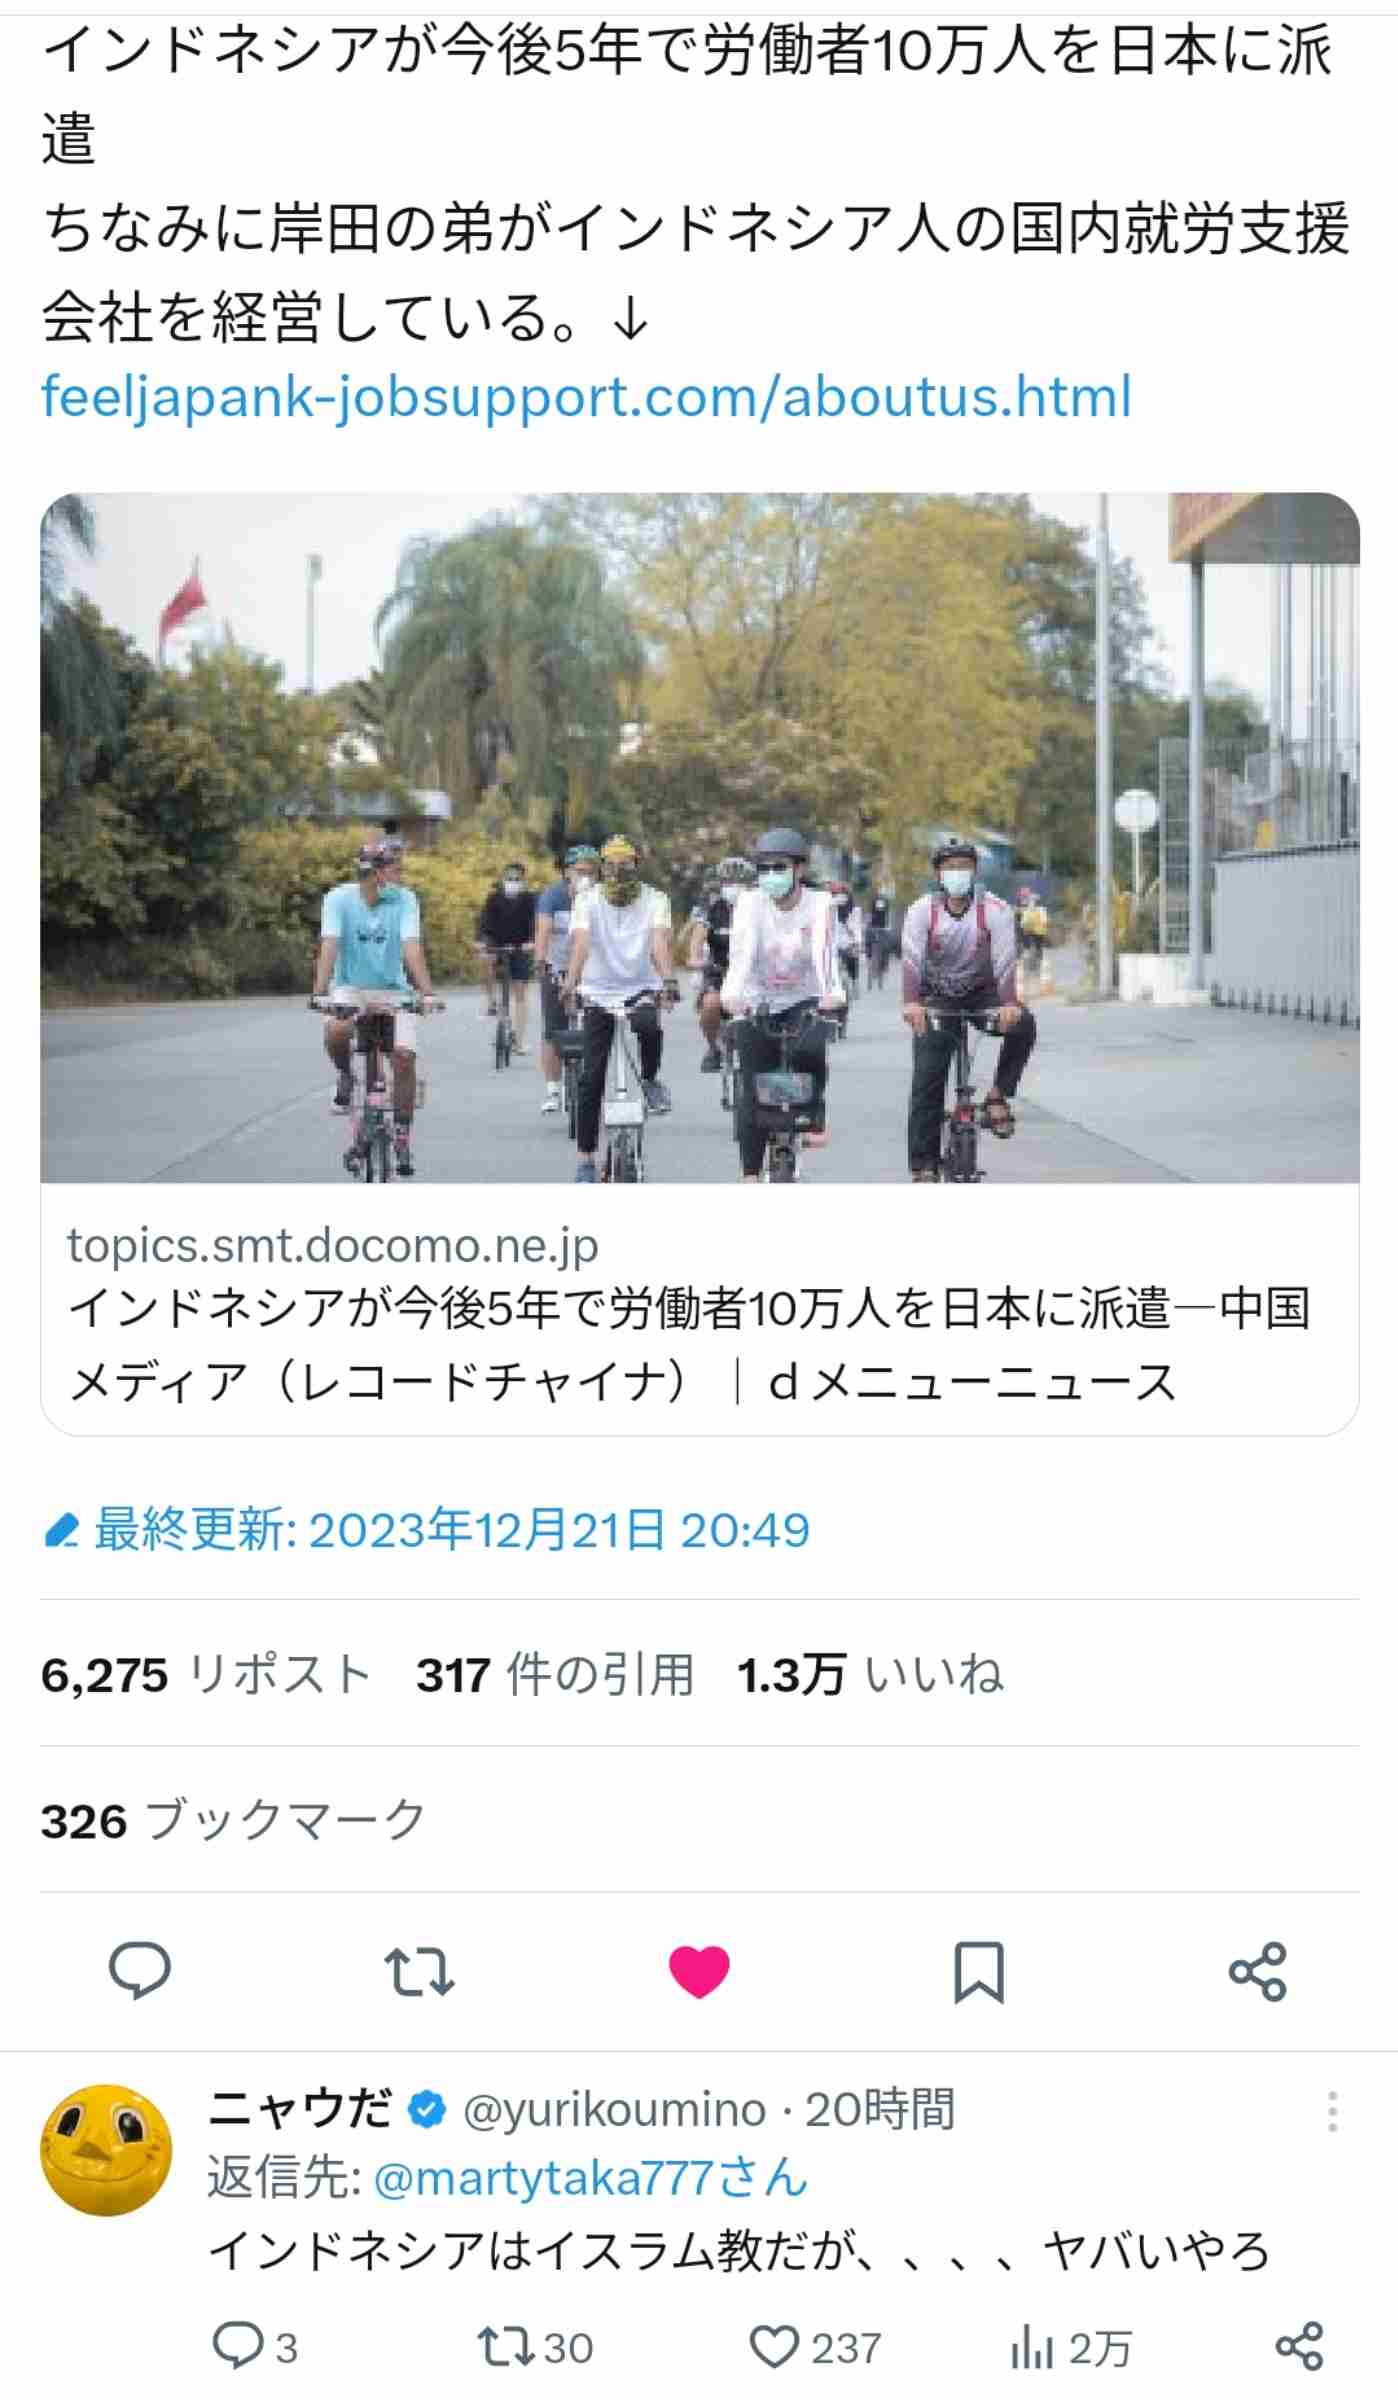Viewport: 1398px width, 2400px height.
Task: Open the feeljapank-jobsupport.com link
Action: click(586, 396)
